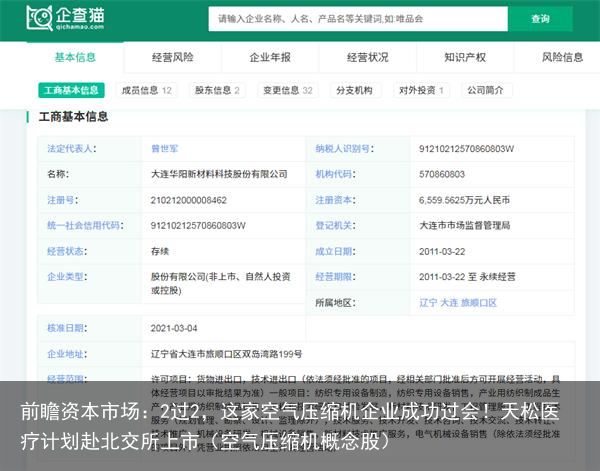The image size is (600, 471).
Task: Select the 分支机构 sub-tab
Action: [x=354, y=90]
